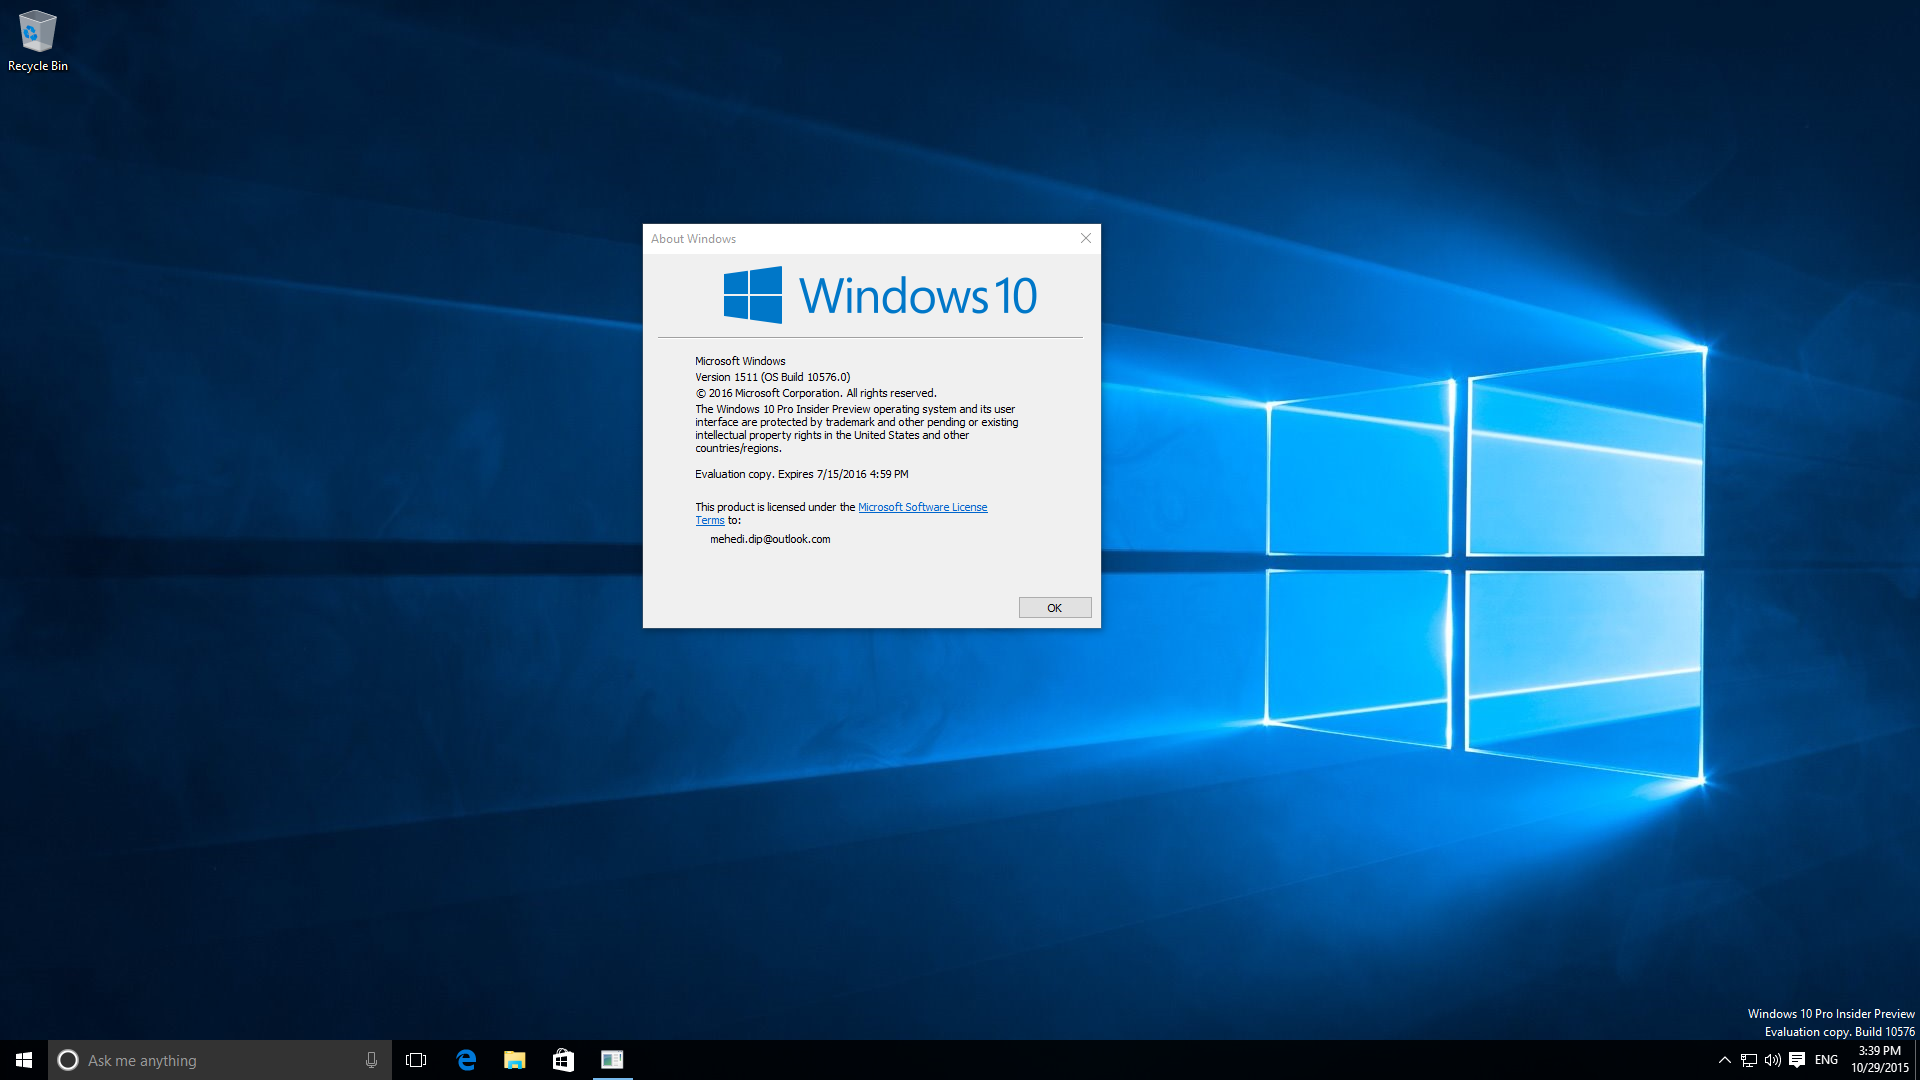Toggle the network status icon
Viewport: 1920px width, 1080px height.
click(1741, 1059)
